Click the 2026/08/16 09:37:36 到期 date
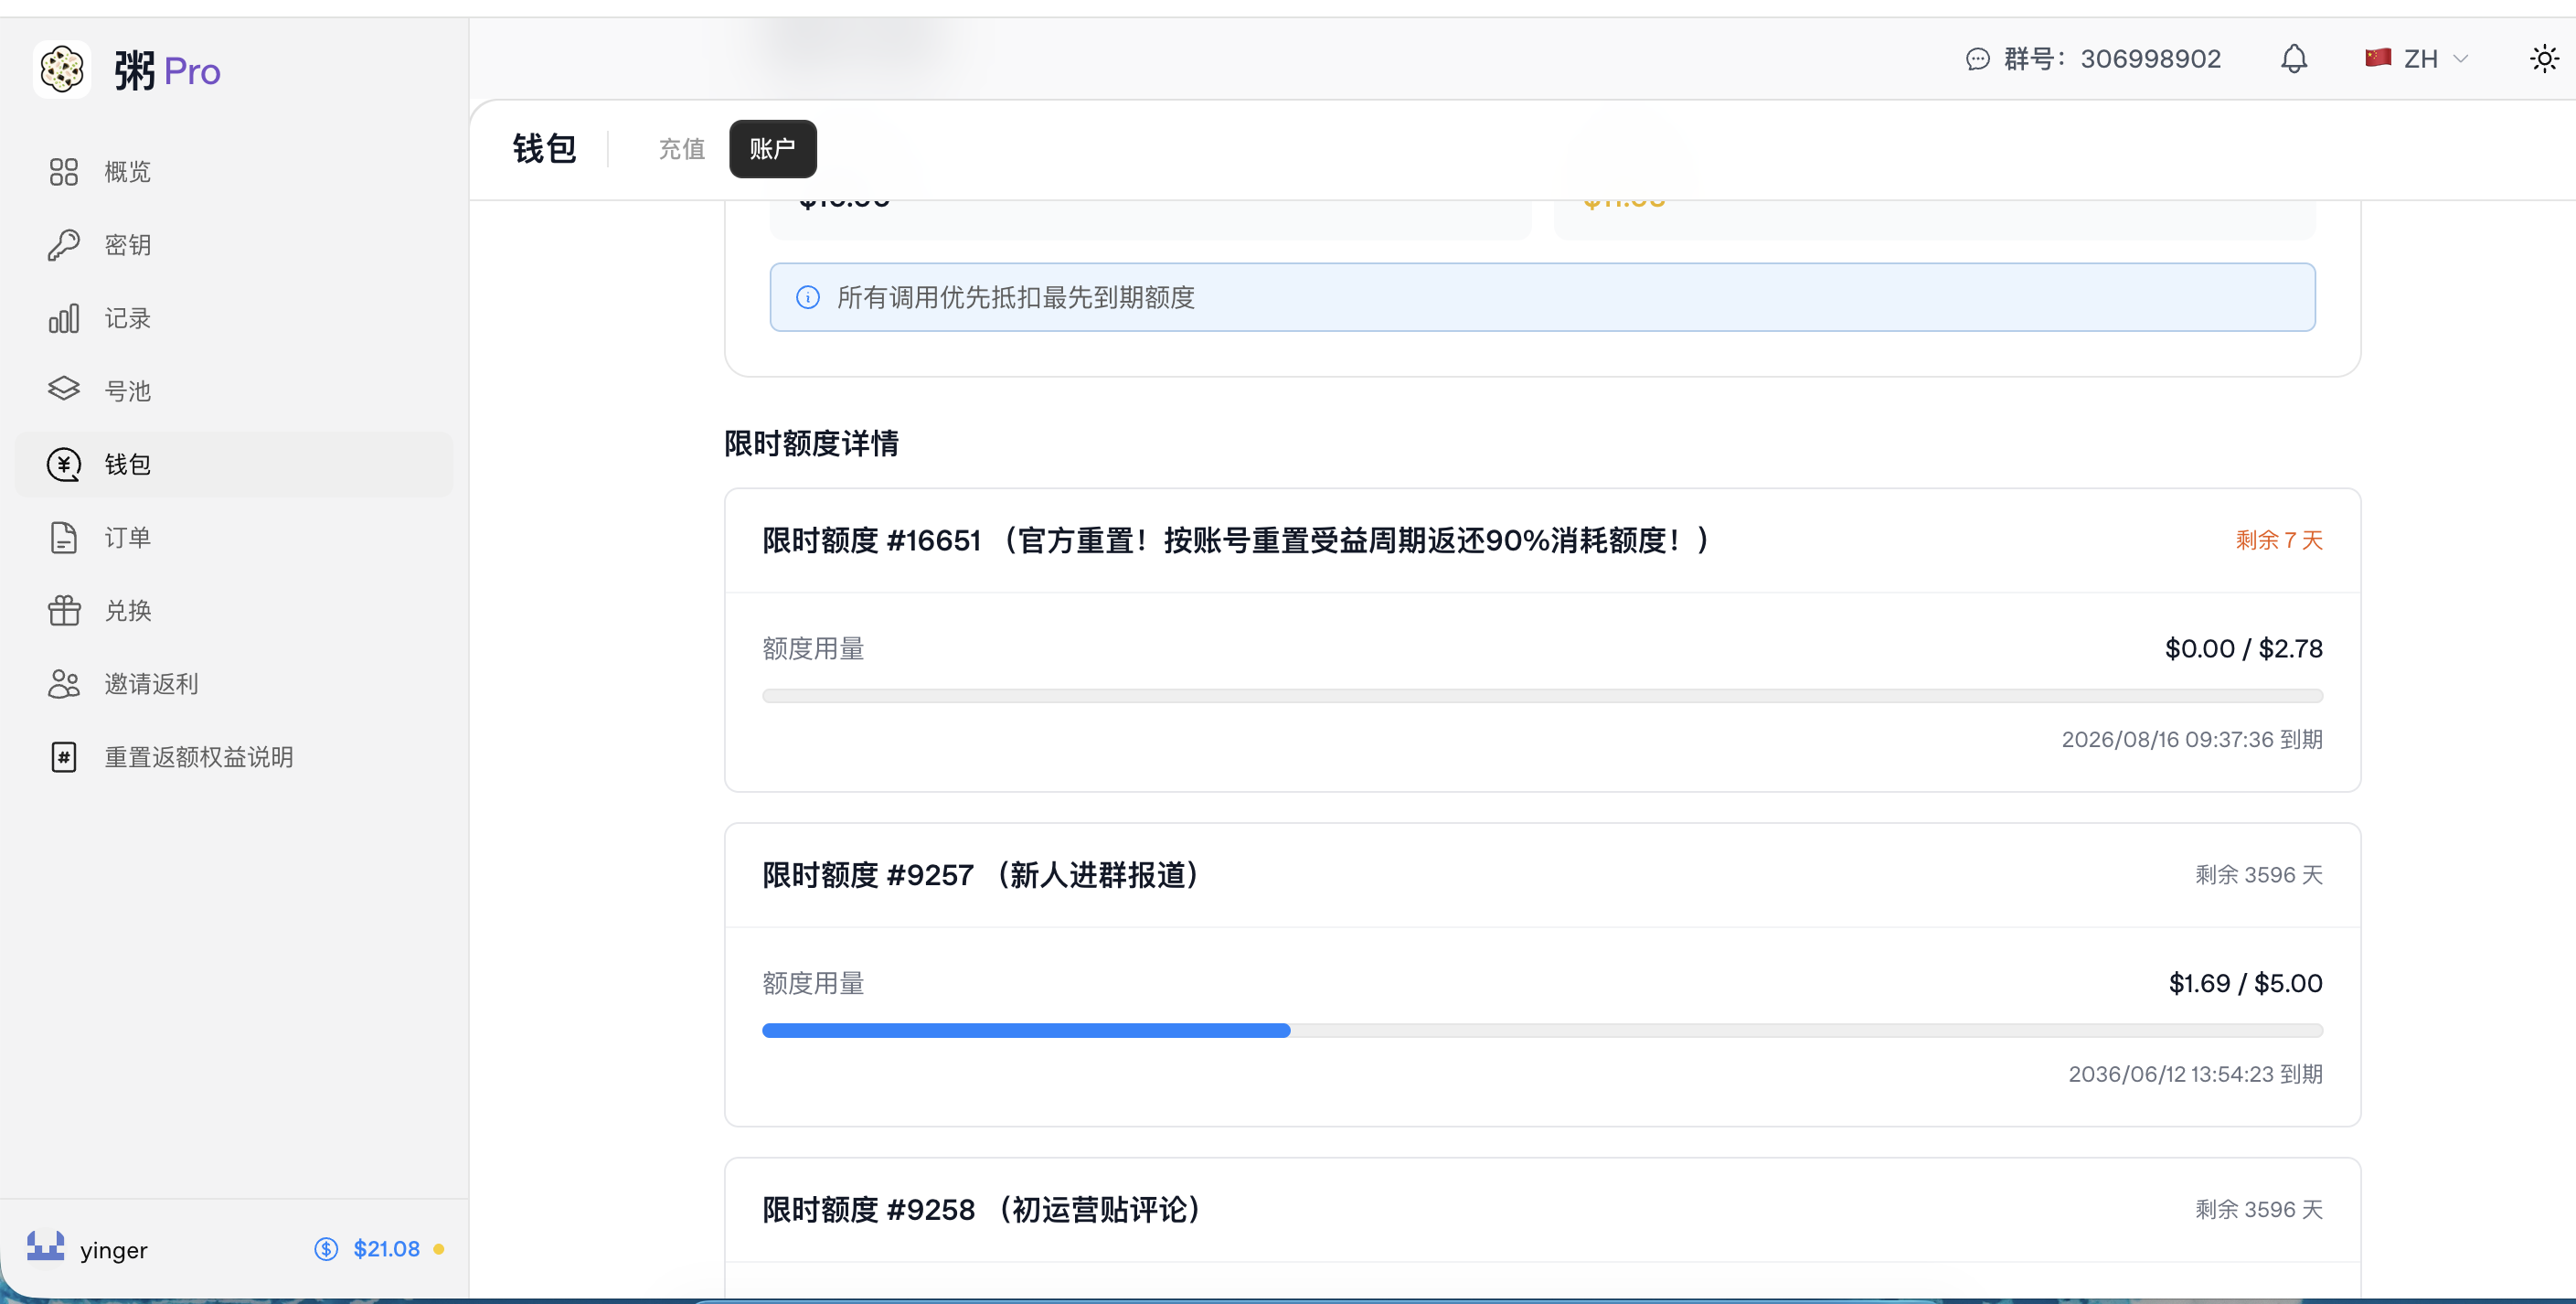This screenshot has height=1304, width=2576. click(2192, 739)
